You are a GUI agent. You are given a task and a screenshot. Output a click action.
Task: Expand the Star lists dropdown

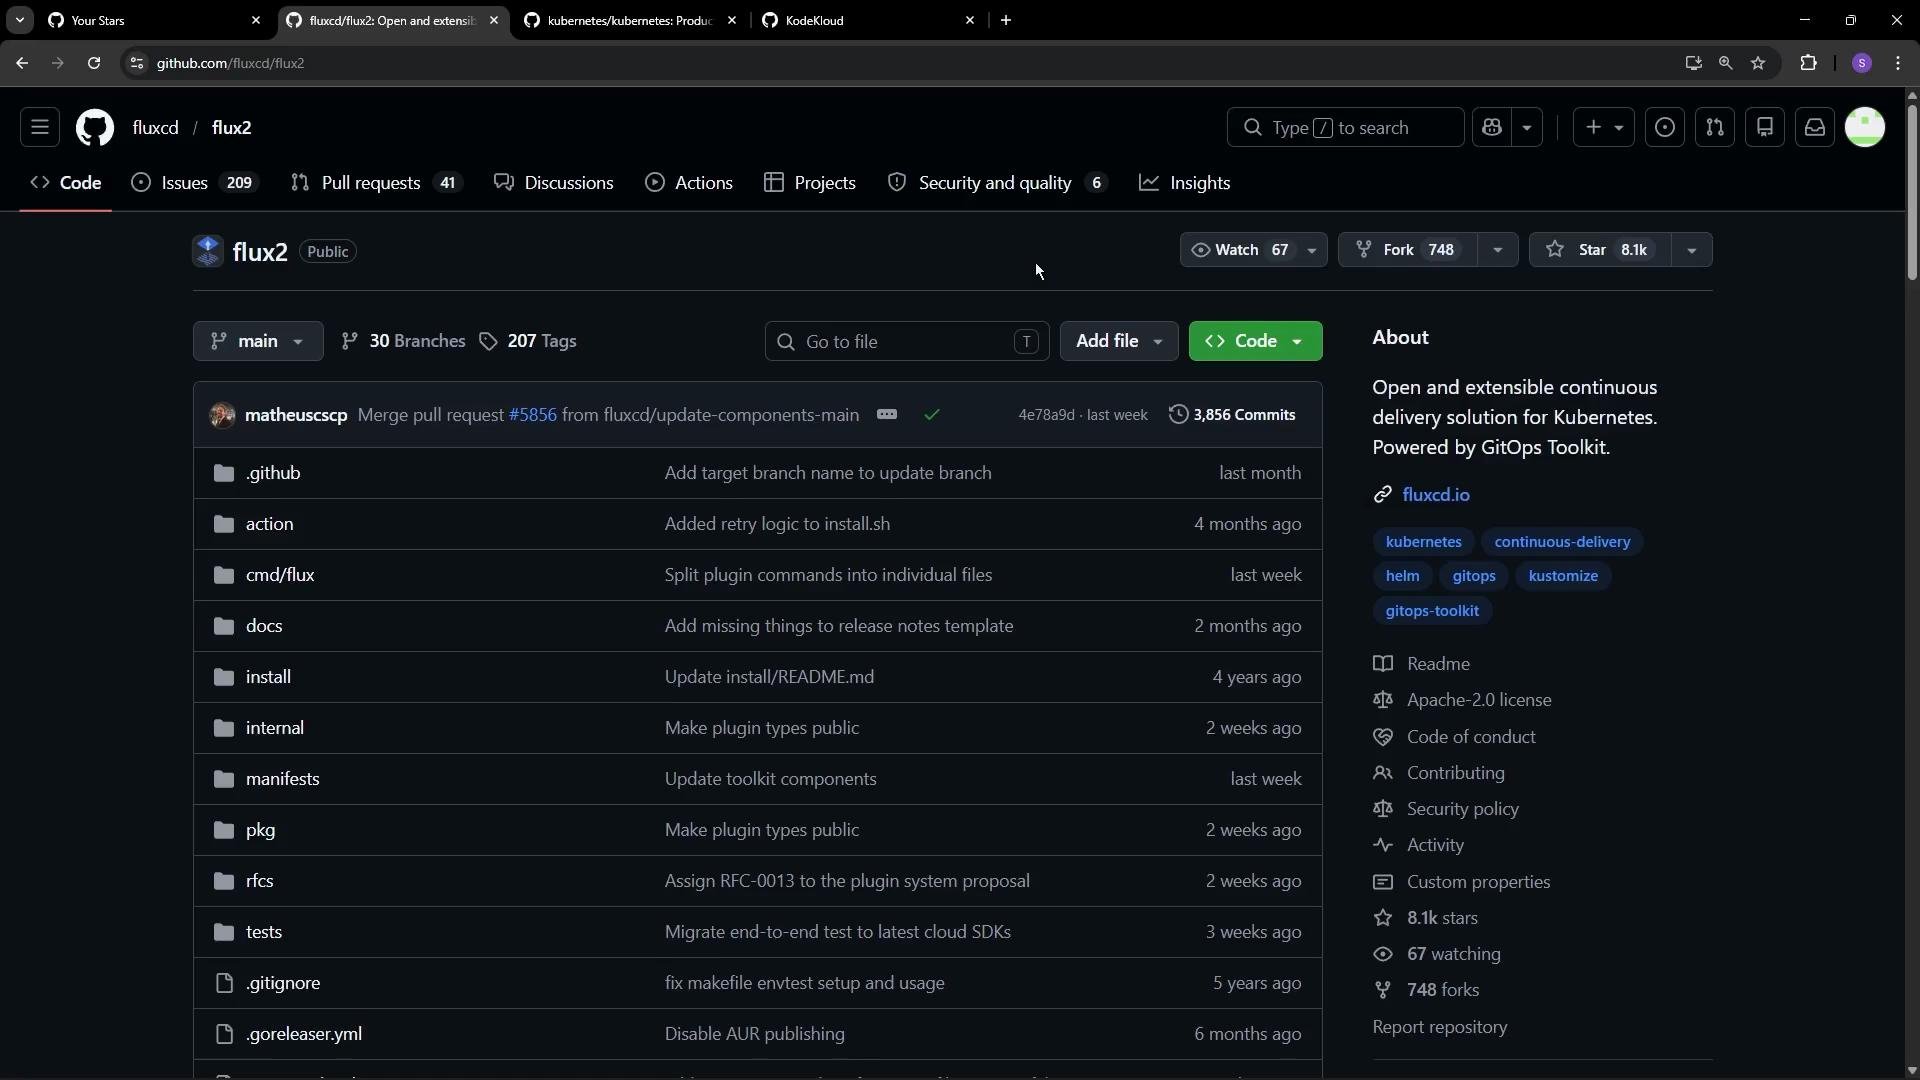(x=1691, y=250)
